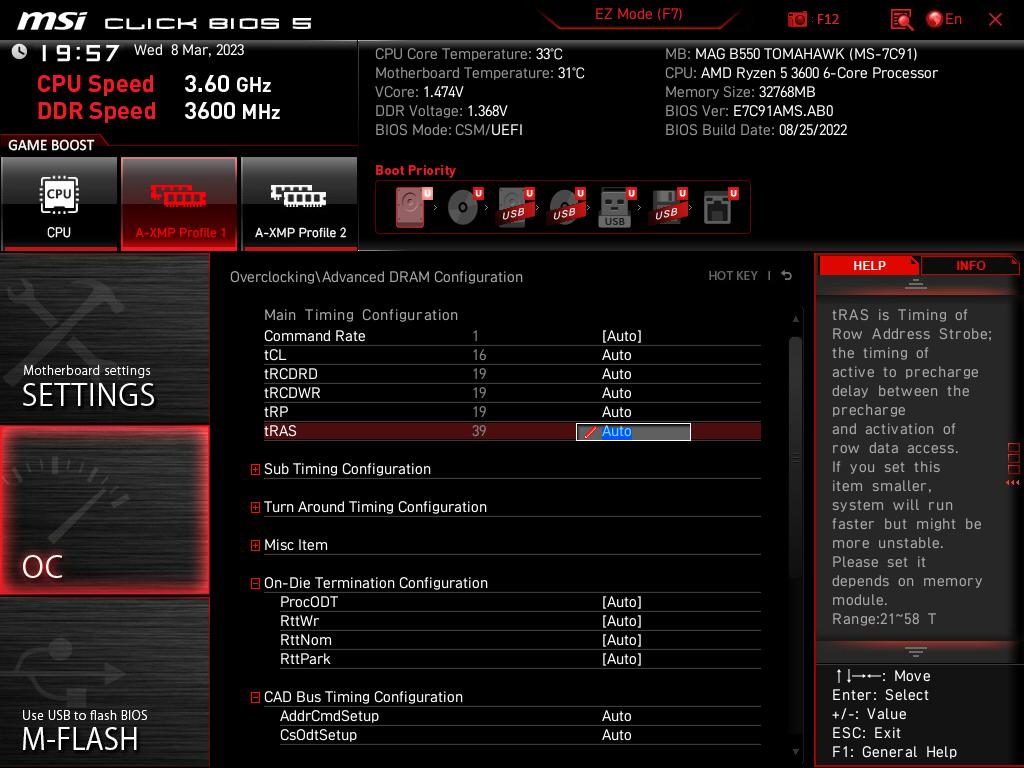Viewport: 1024px width, 768px height.
Task: Switch to the INFO tab
Action: point(970,265)
